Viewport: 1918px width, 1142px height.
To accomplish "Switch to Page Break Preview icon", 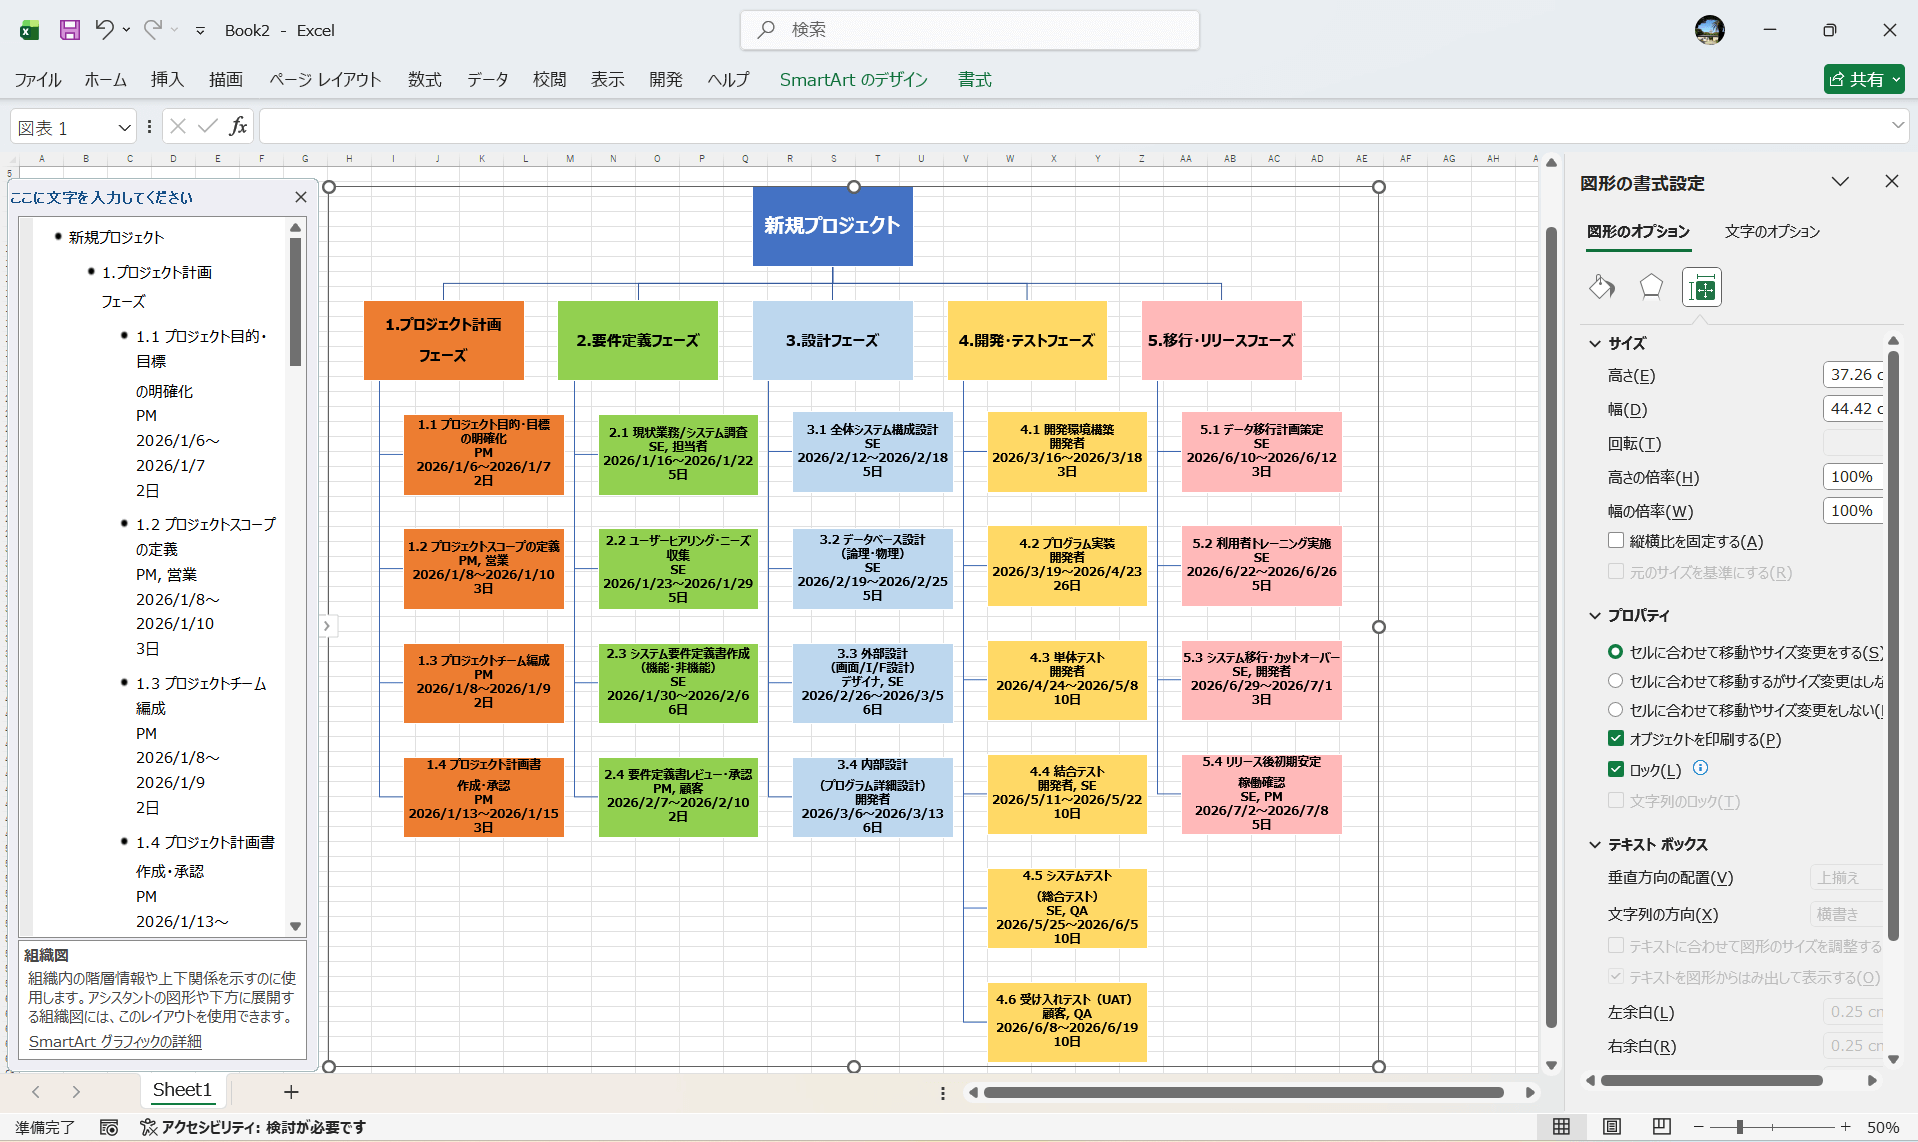I will pos(1661,1127).
